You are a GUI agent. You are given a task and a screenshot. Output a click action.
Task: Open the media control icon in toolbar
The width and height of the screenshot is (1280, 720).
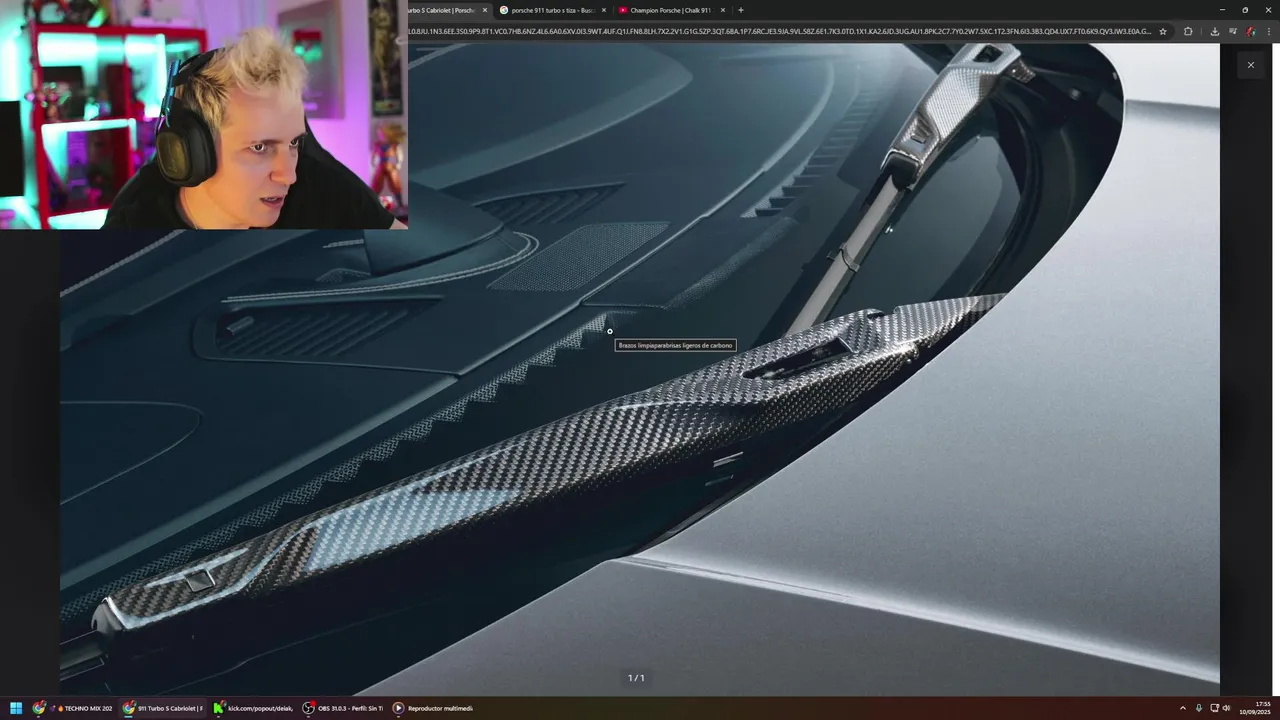(x=1232, y=31)
